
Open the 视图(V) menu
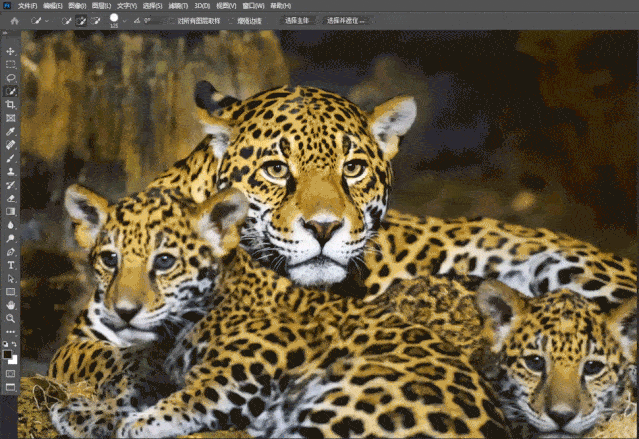(x=226, y=6)
